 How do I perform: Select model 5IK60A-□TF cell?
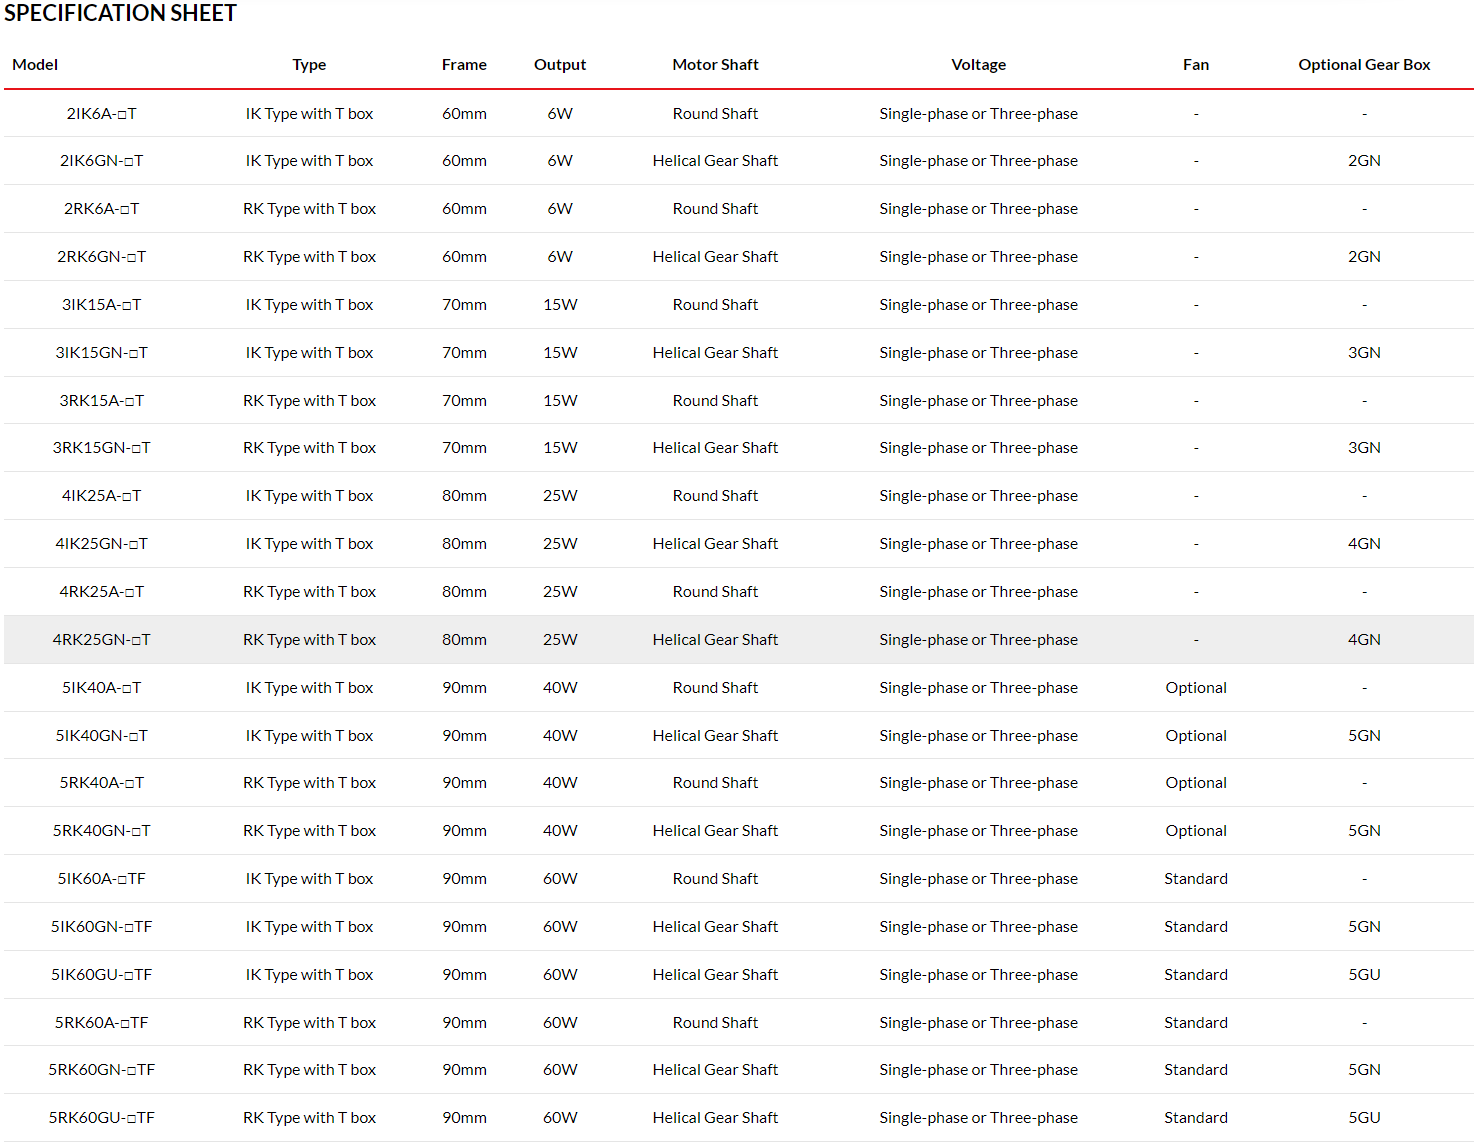(x=101, y=879)
